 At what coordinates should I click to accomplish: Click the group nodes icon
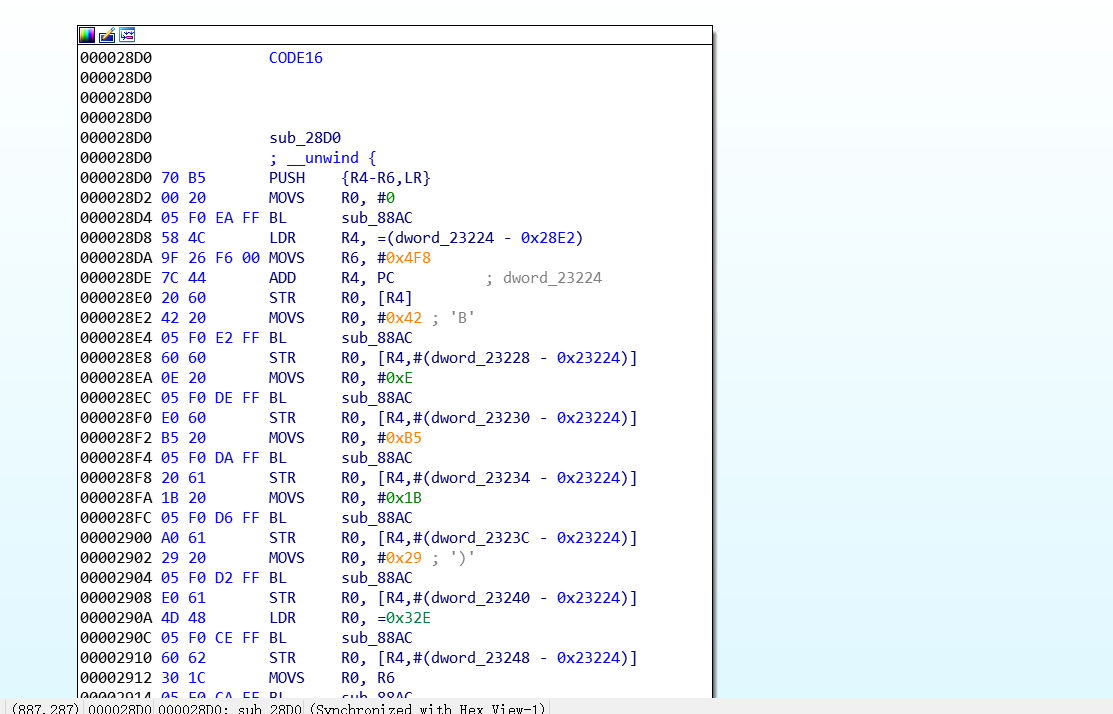[x=127, y=35]
